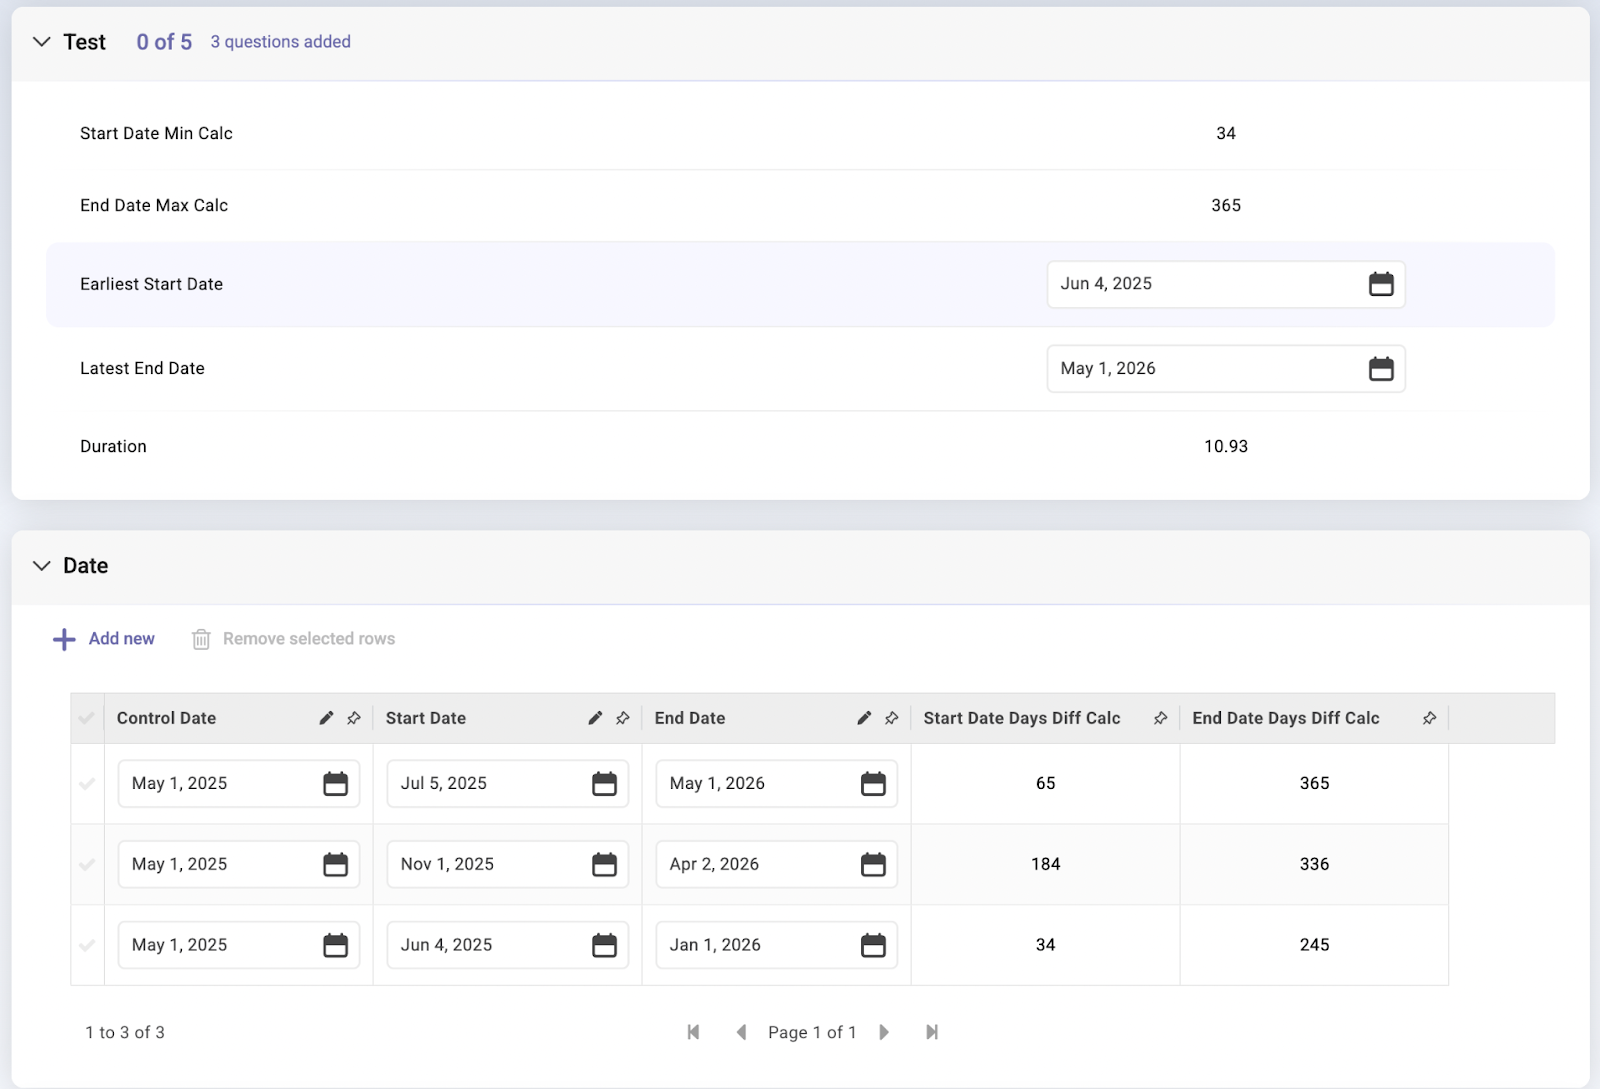Open calendar icon for Apr 2, 2026
Screen dimensions: 1600x1089
(x=873, y=864)
